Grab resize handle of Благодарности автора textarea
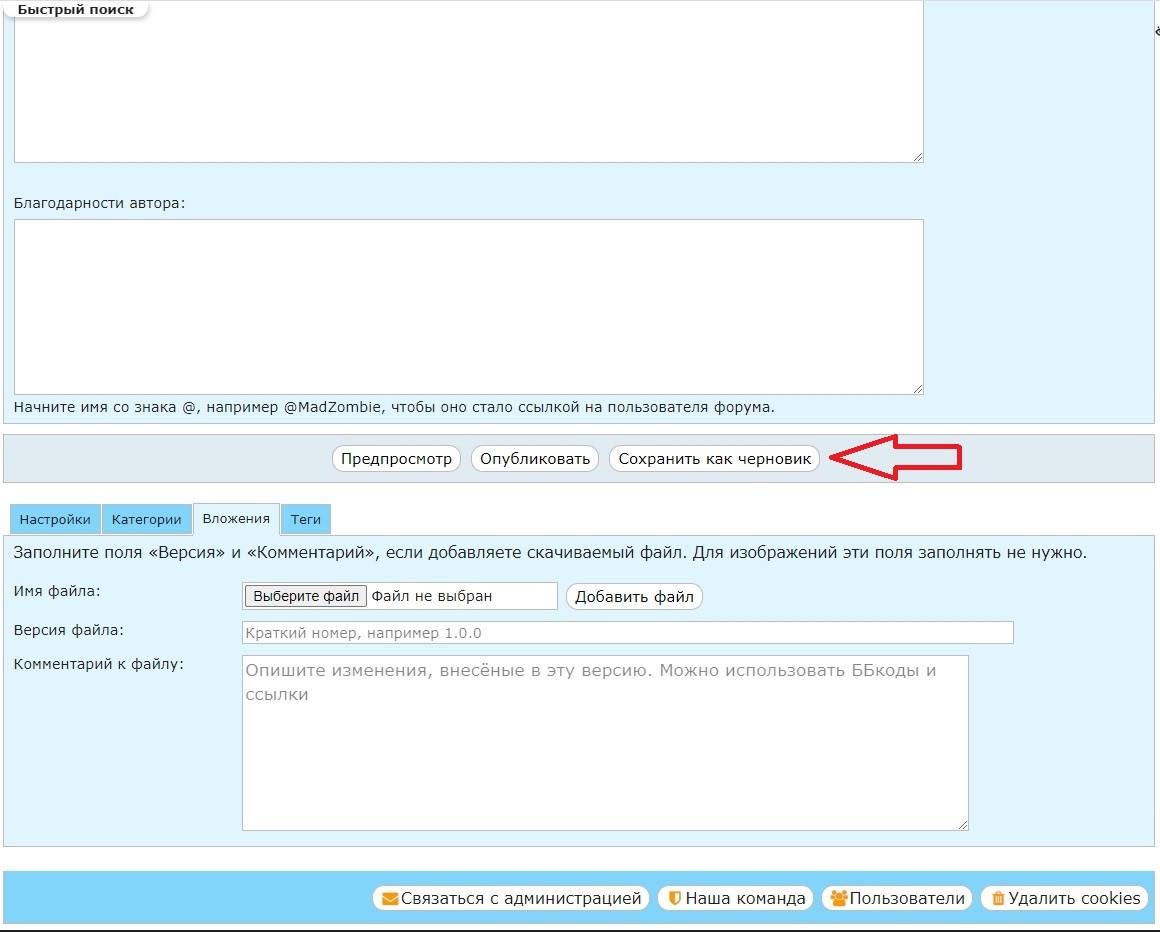The height and width of the screenshot is (932, 1160). (x=917, y=389)
